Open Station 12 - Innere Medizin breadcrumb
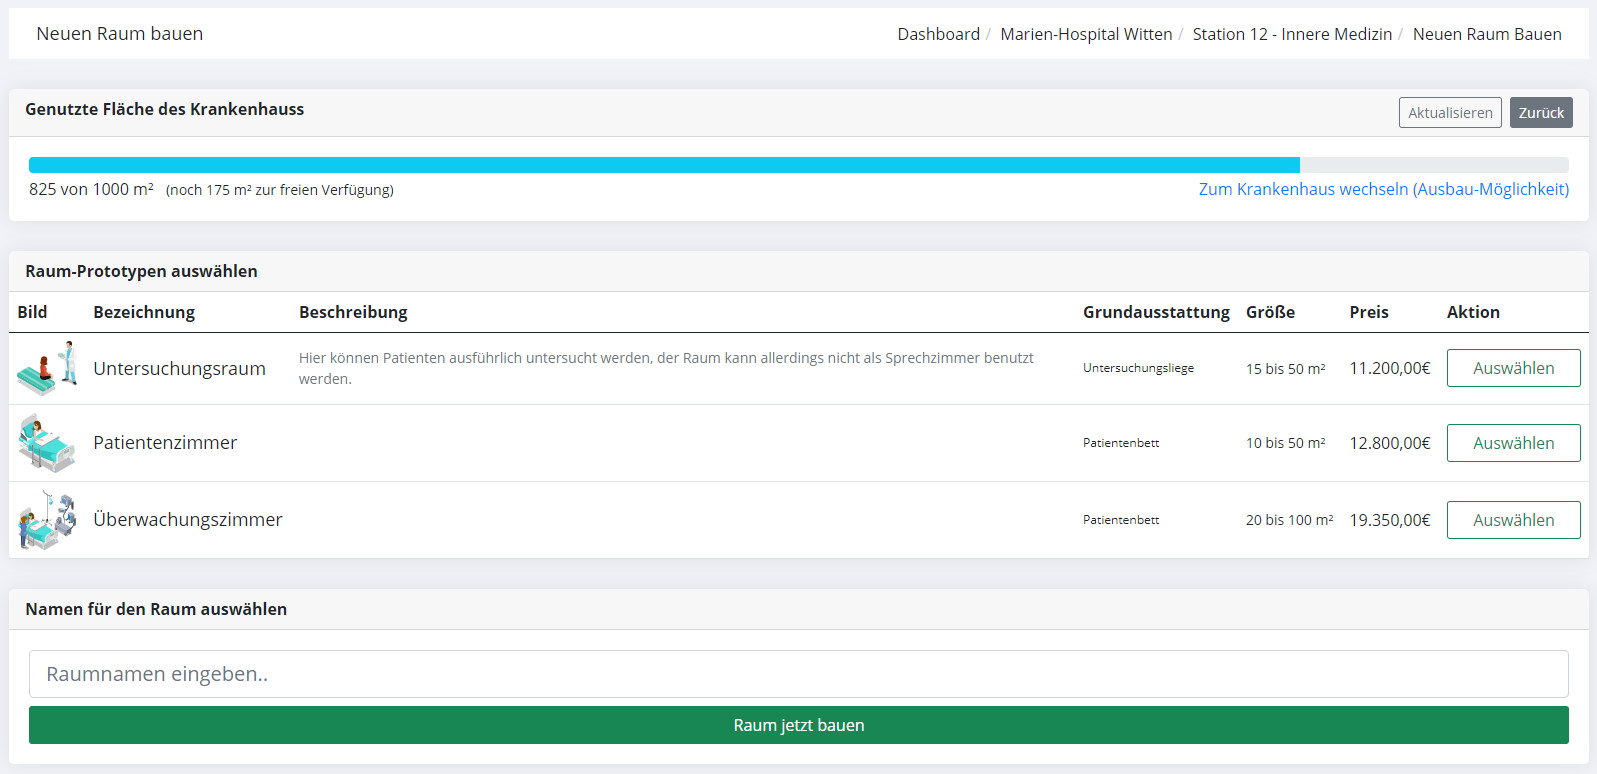The height and width of the screenshot is (774, 1597). (1292, 34)
